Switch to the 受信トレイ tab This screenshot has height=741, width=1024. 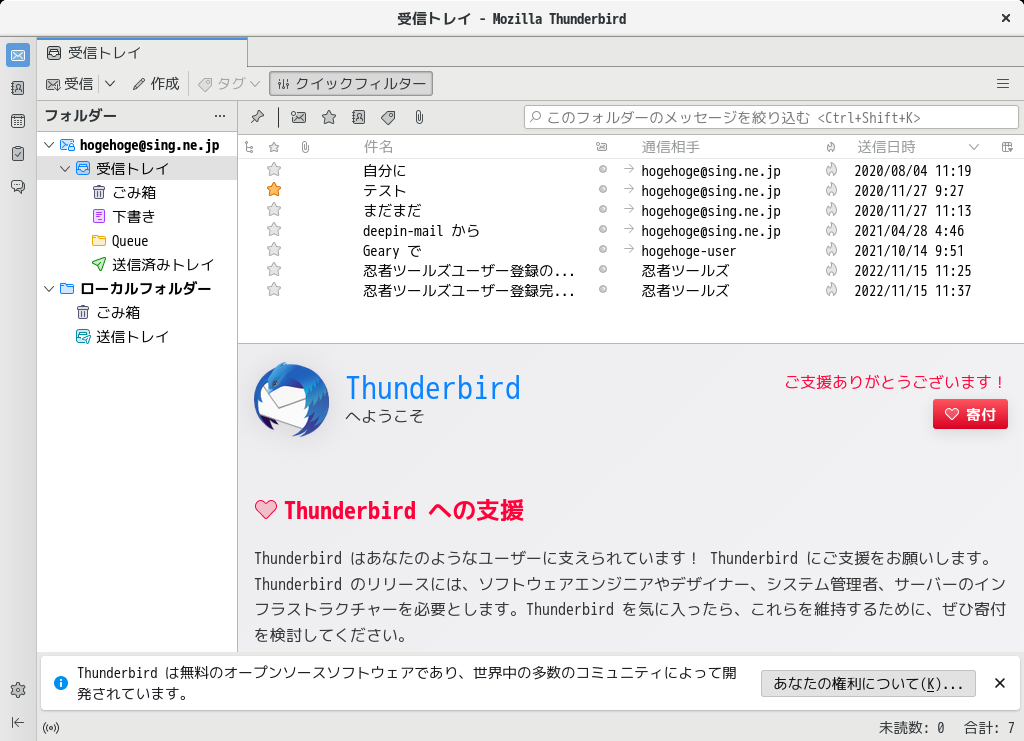pyautogui.click(x=142, y=52)
